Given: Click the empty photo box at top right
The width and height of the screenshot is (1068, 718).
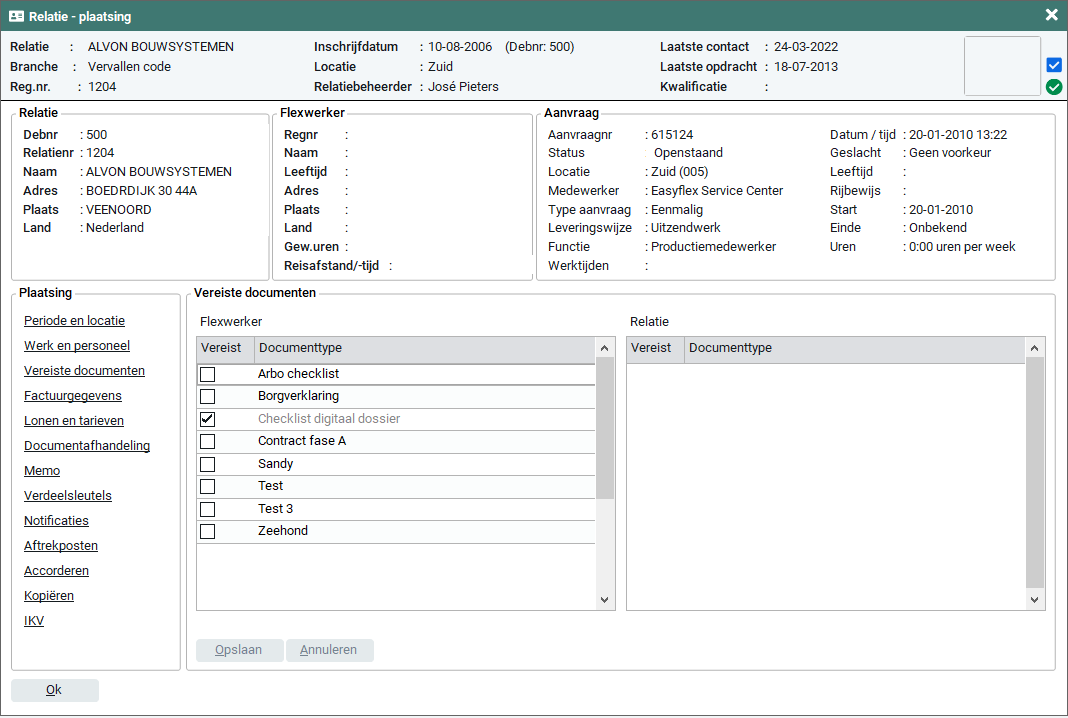Looking at the screenshot, I should 1001,66.
